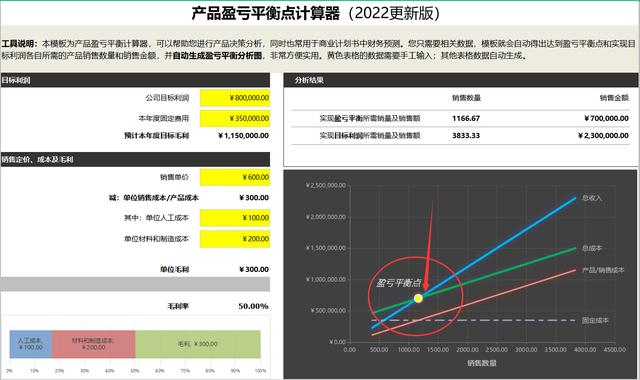640x380 pixels.
Task: Select the 总收入 line label in chart
Action: coord(592,198)
